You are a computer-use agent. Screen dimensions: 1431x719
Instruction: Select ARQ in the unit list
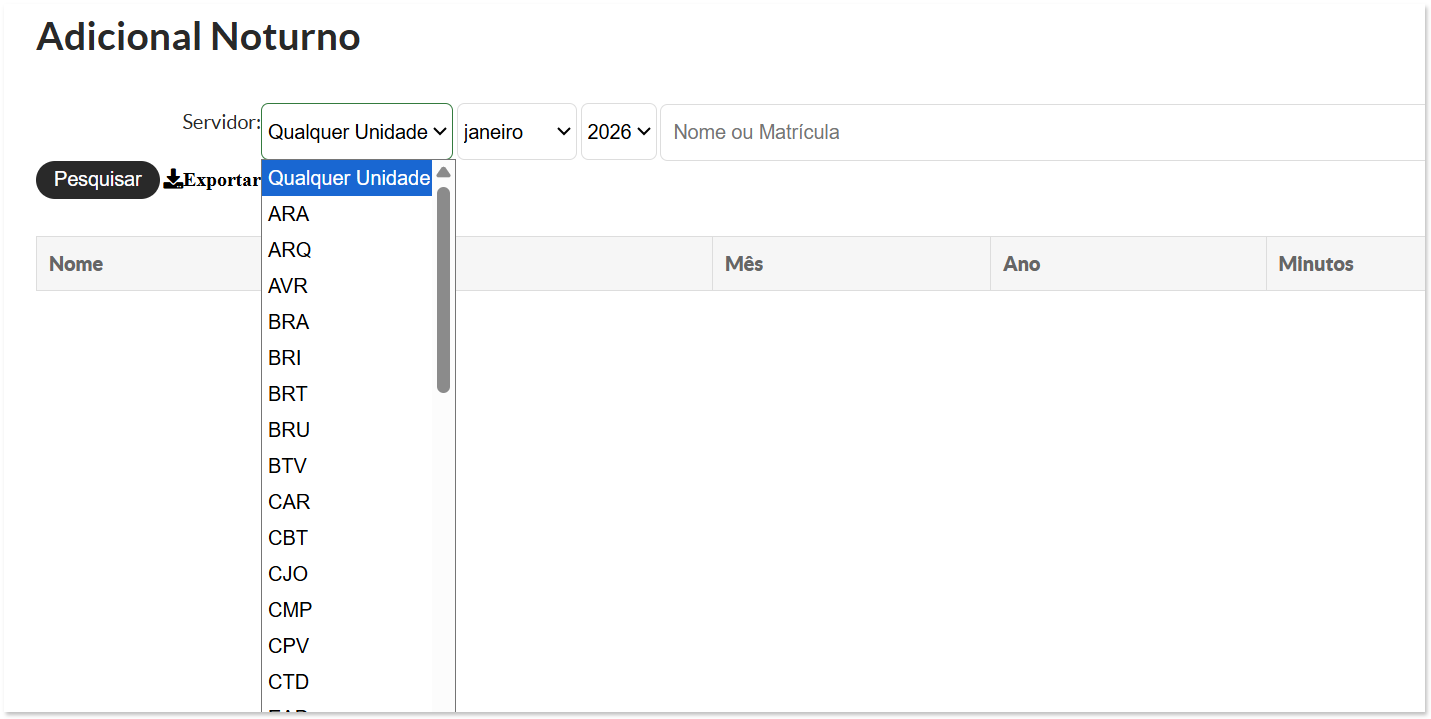point(290,250)
